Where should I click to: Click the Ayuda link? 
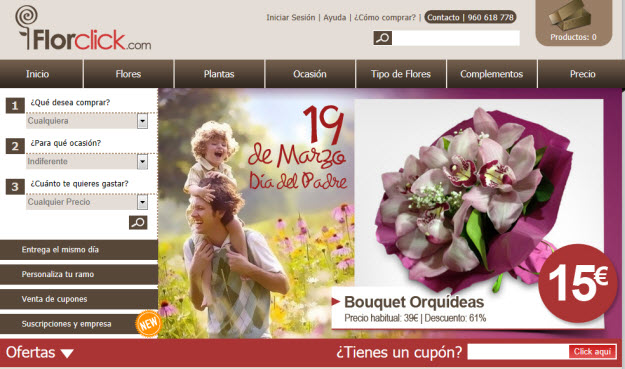334,18
